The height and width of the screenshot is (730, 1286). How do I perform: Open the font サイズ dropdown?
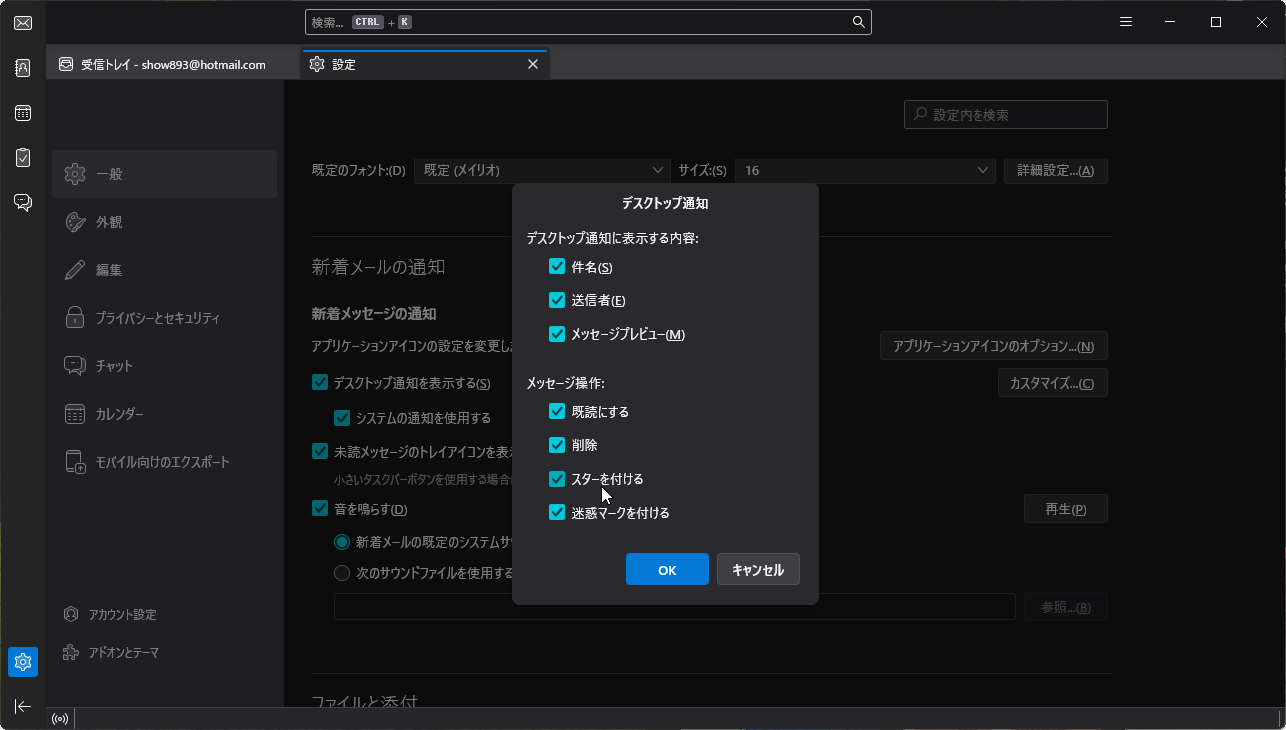[x=864, y=170]
